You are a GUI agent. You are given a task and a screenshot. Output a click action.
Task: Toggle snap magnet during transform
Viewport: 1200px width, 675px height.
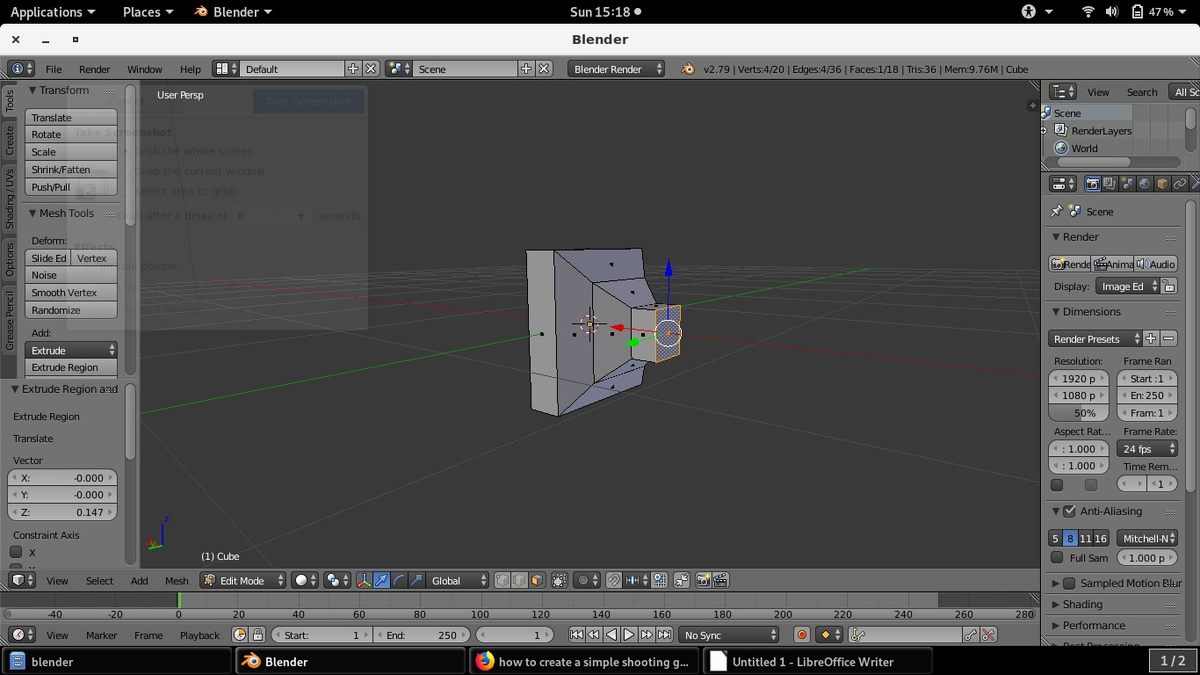[614, 580]
